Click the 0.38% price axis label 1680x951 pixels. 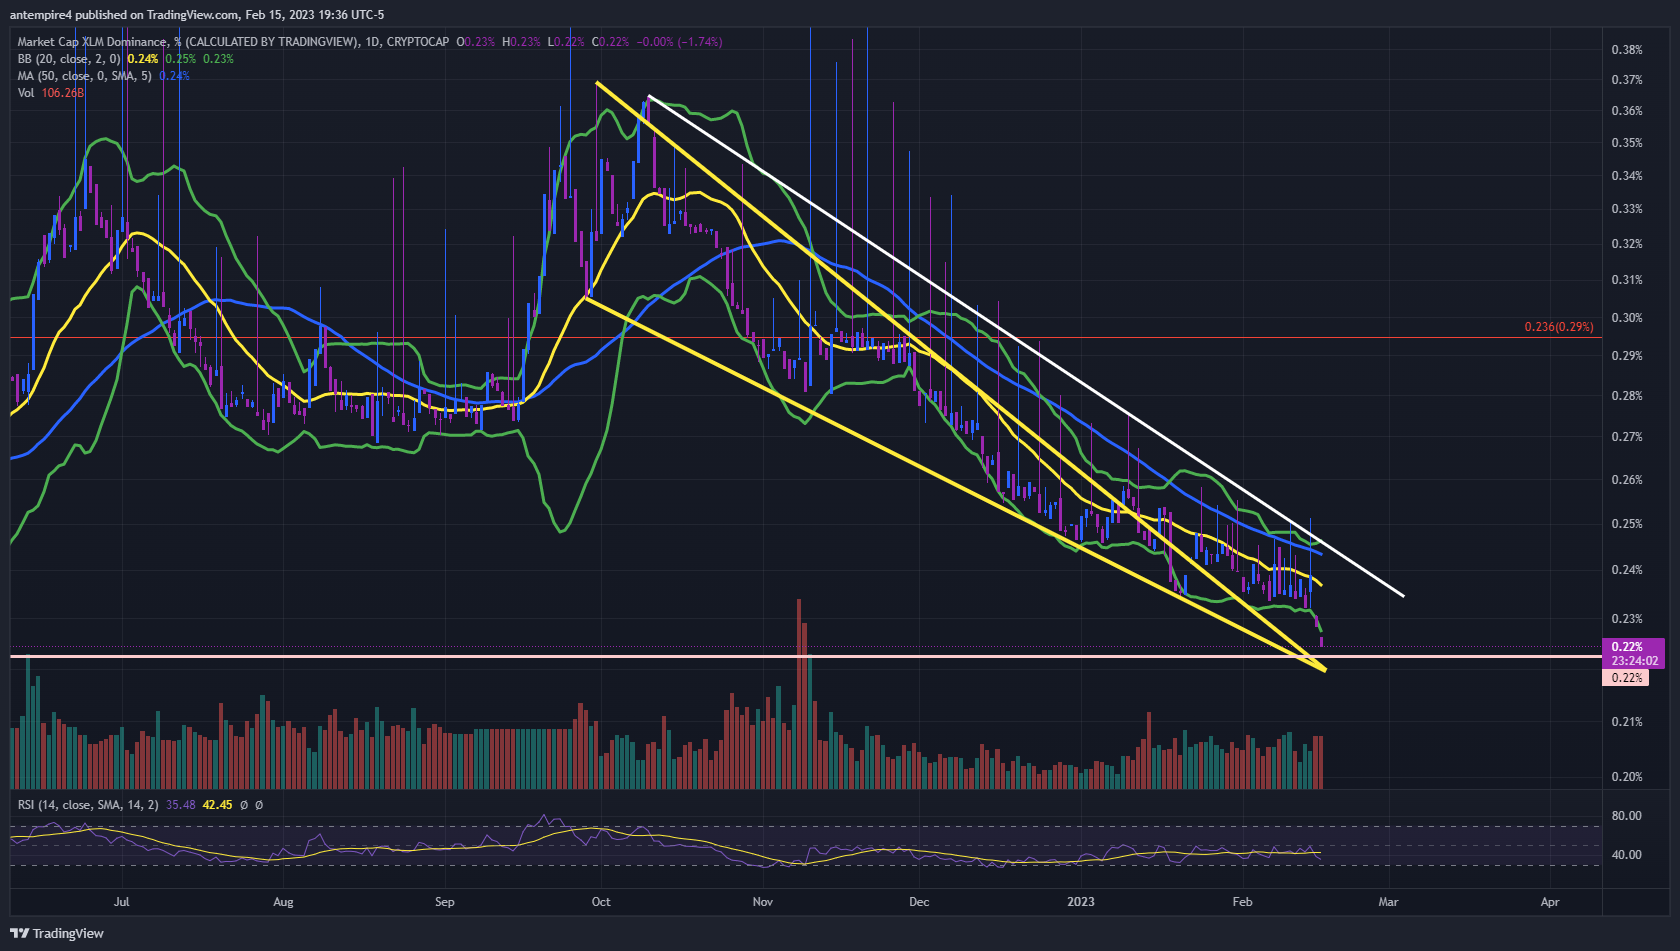(1627, 50)
